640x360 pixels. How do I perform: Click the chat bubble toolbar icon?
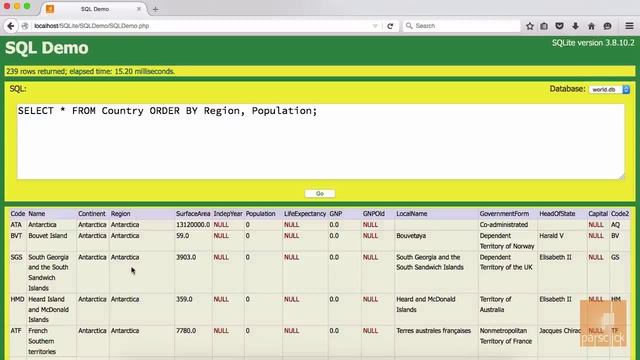(607, 26)
